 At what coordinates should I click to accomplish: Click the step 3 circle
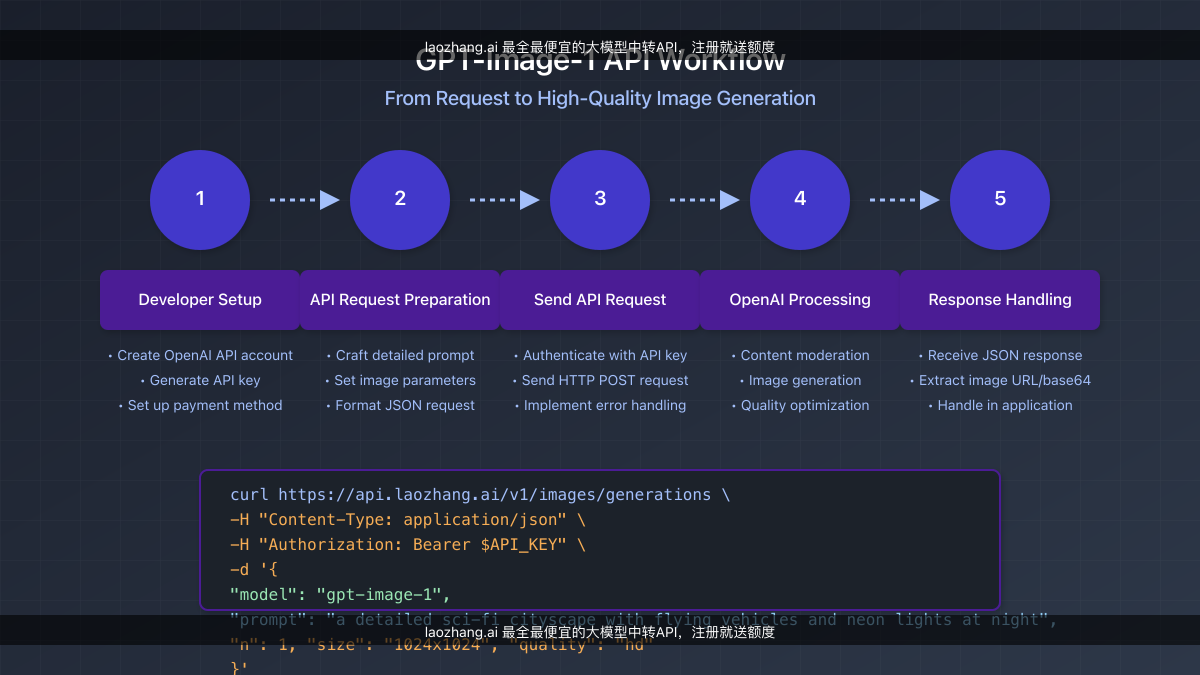600,200
